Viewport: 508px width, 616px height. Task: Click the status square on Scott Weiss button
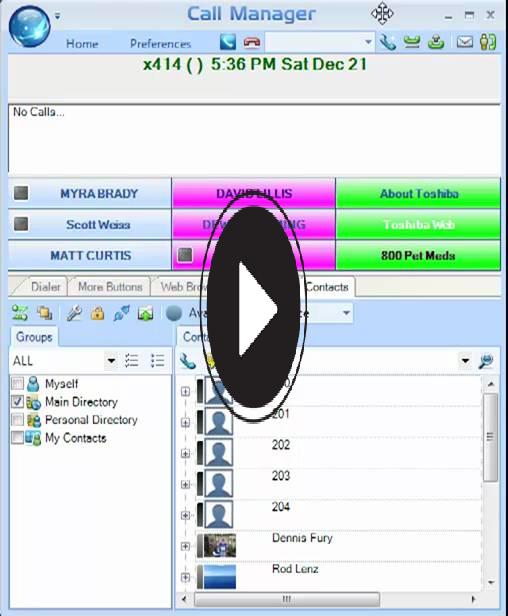(x=21, y=224)
